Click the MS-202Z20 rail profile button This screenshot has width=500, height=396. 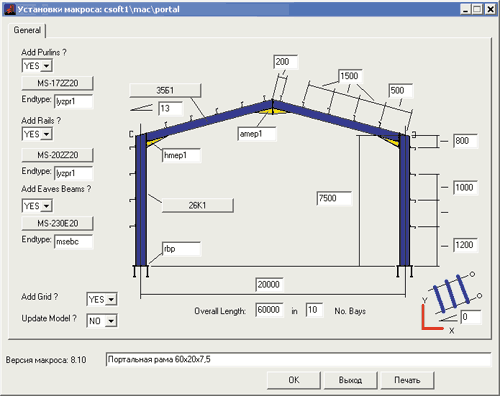[x=57, y=155]
